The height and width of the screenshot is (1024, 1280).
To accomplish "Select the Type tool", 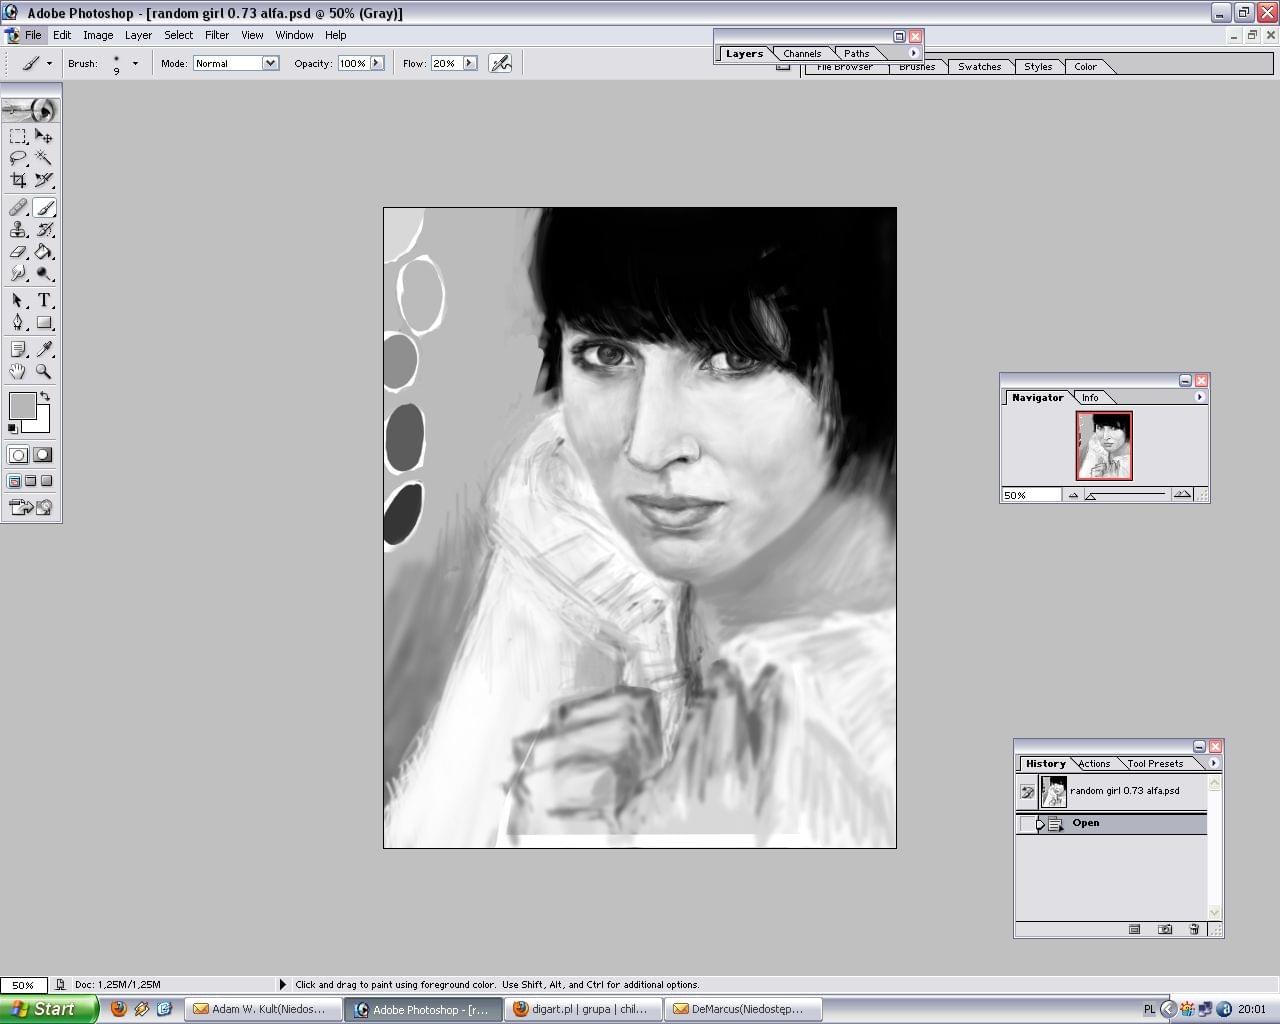I will click(x=44, y=300).
